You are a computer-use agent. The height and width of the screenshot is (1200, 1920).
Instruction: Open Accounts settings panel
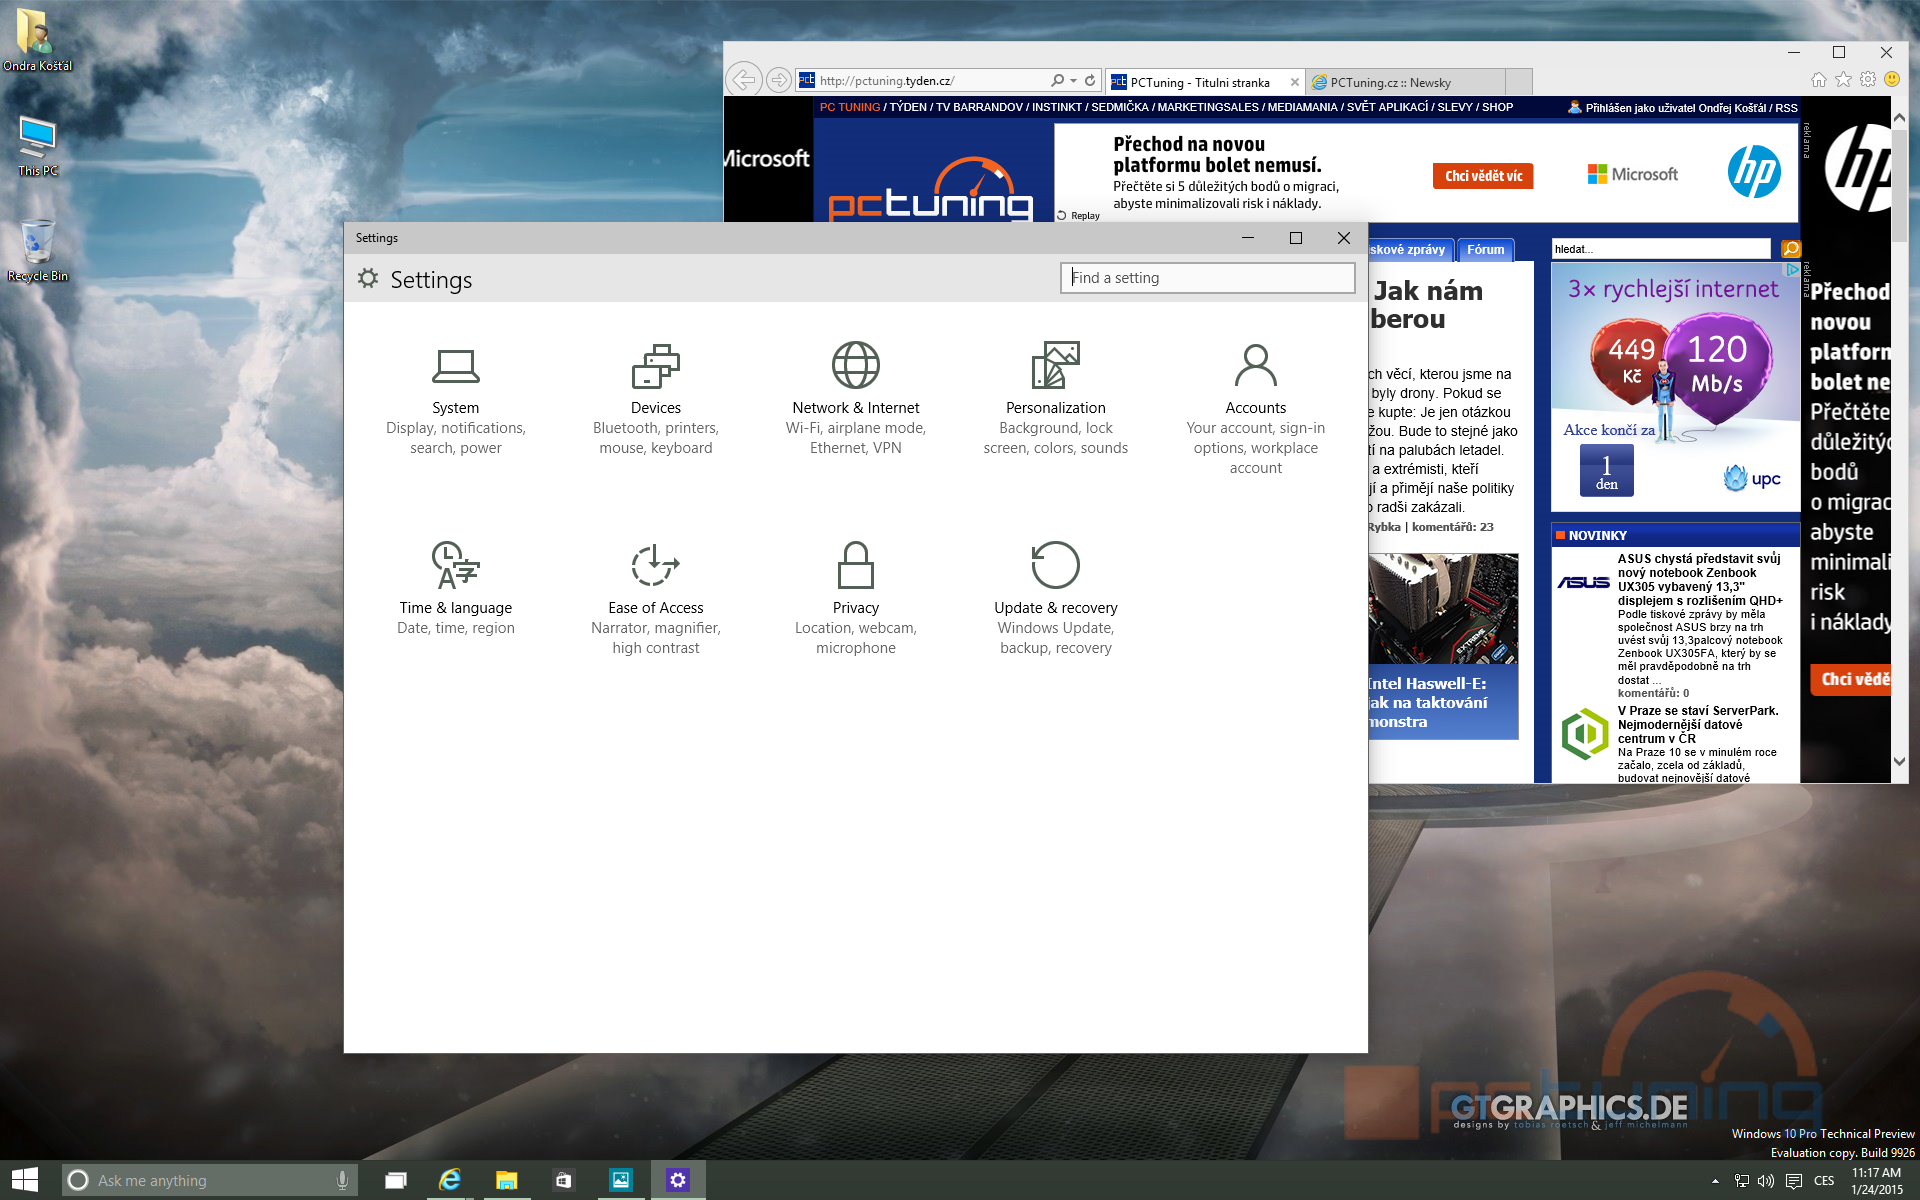[x=1255, y=406]
